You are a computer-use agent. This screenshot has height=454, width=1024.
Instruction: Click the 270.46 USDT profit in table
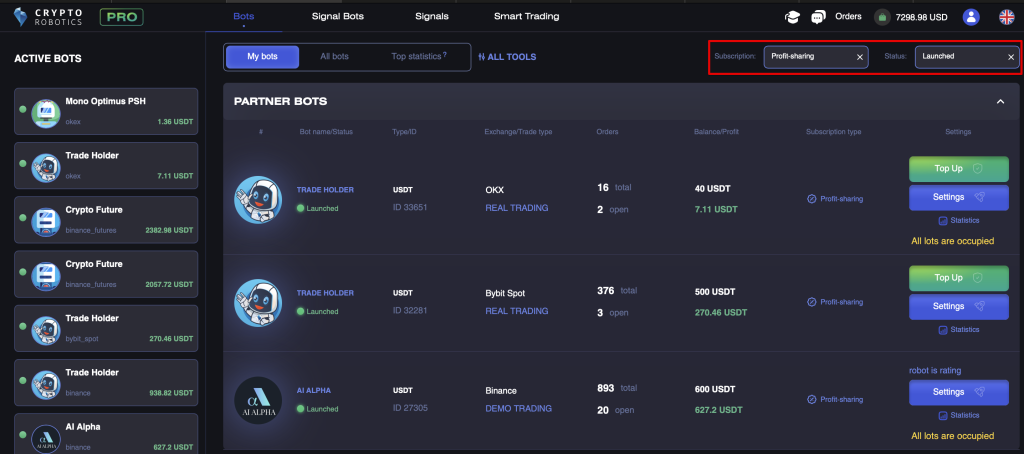point(721,312)
